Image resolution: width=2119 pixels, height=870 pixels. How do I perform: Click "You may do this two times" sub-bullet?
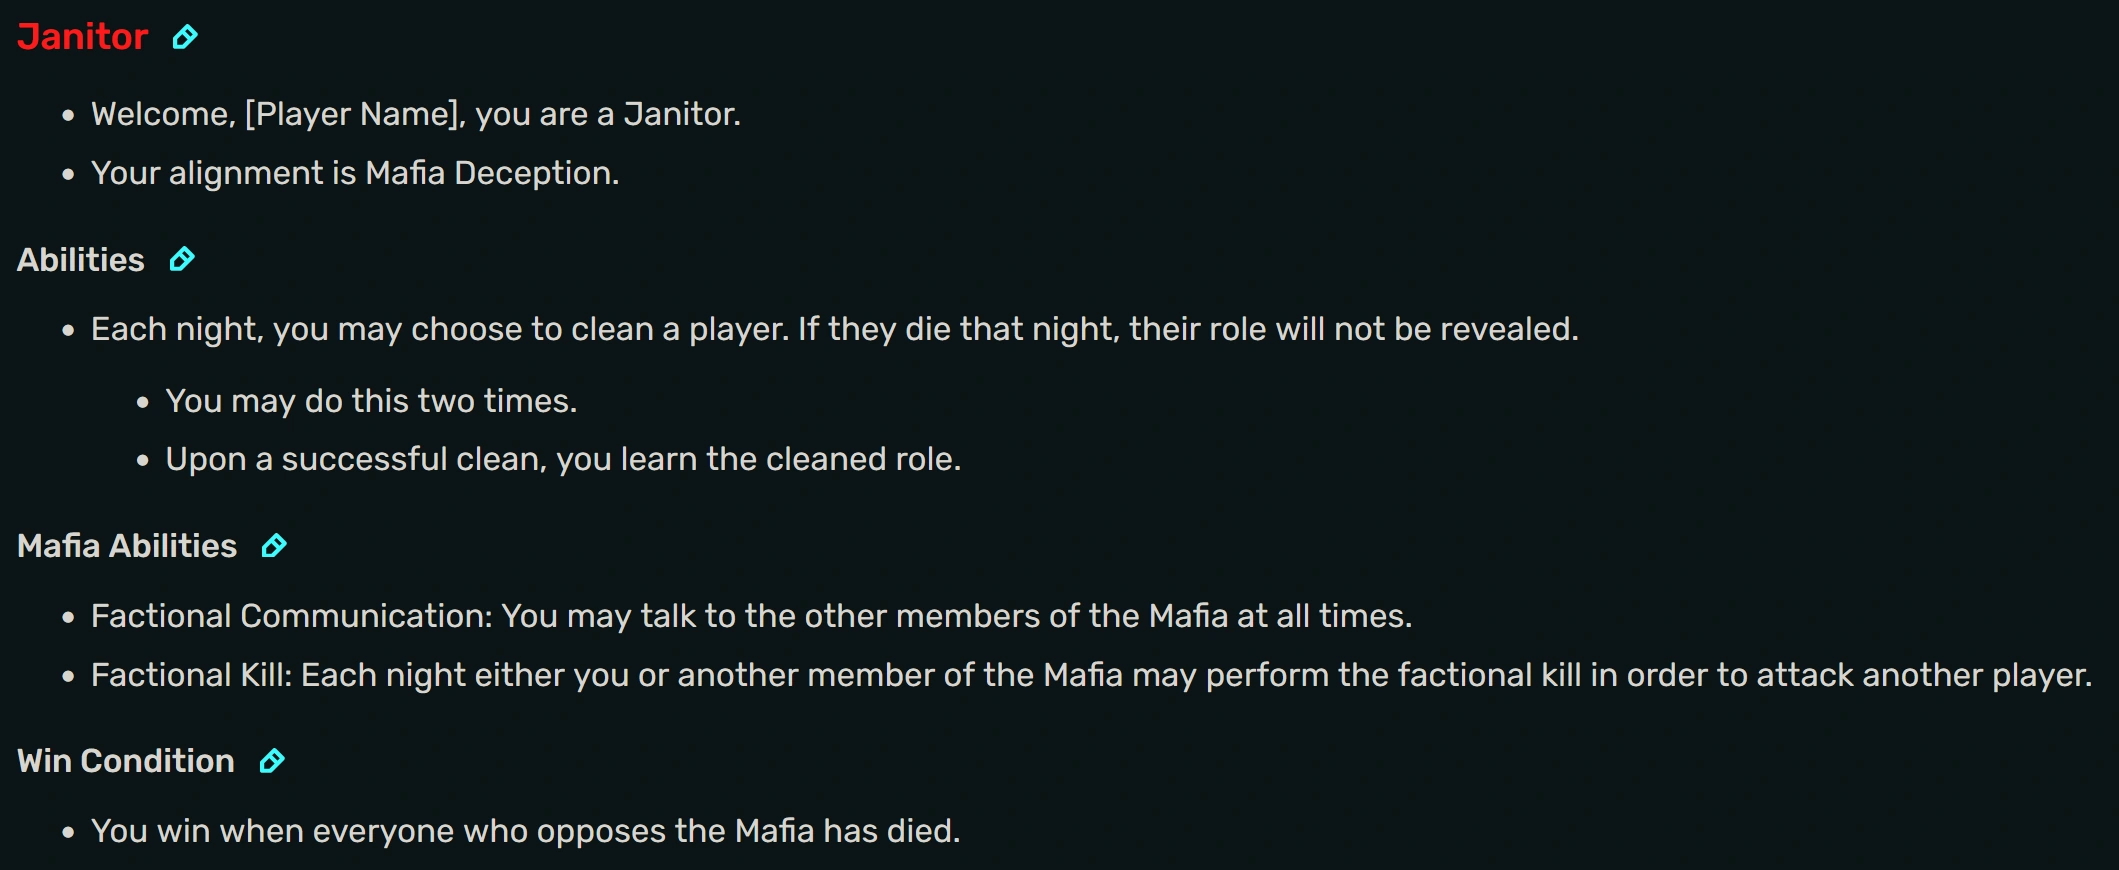(371, 401)
